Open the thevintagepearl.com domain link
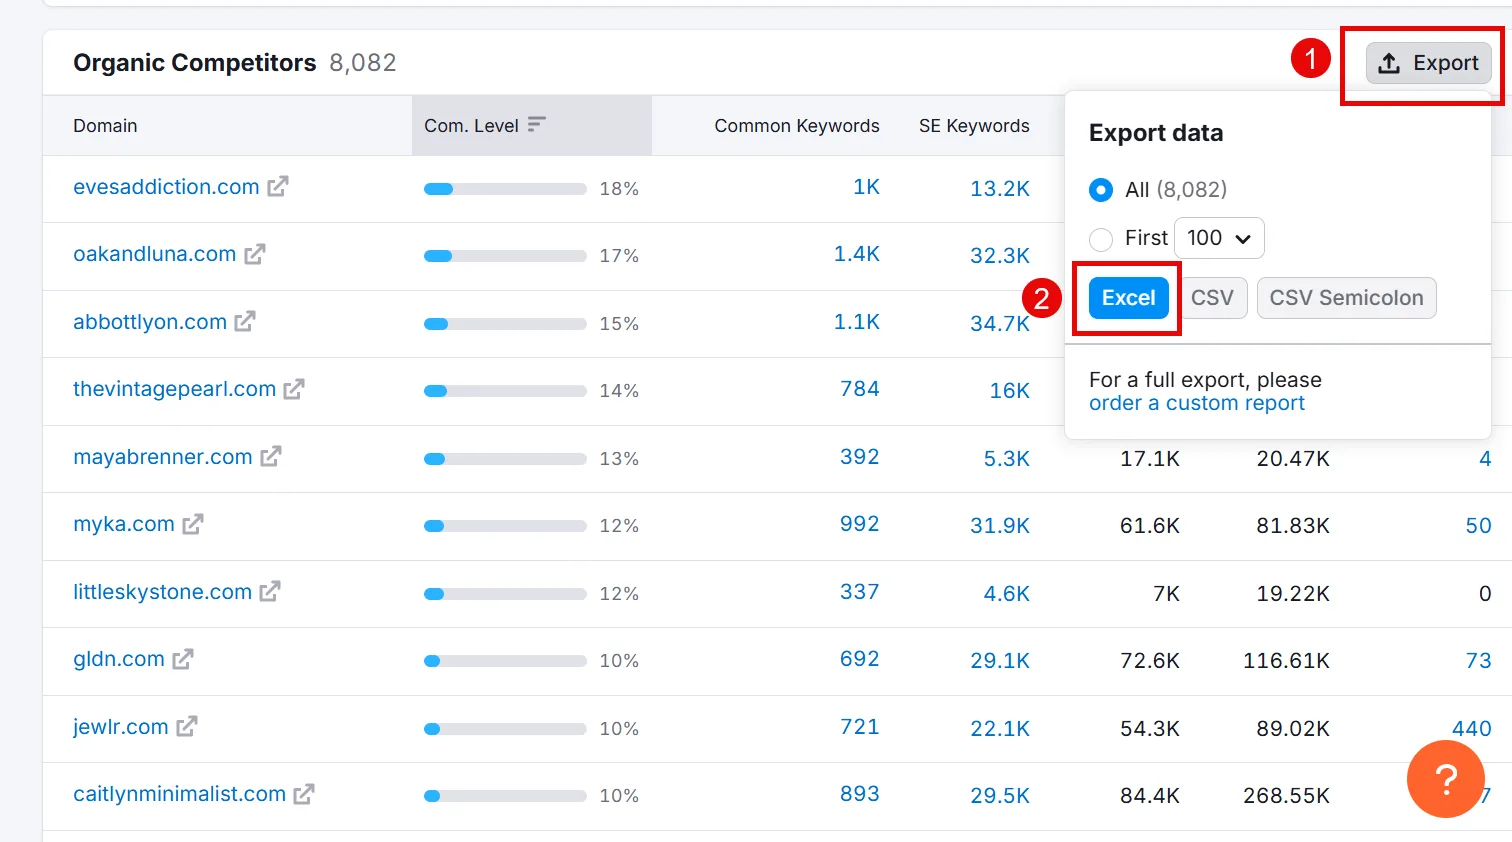The image size is (1512, 842). point(175,389)
